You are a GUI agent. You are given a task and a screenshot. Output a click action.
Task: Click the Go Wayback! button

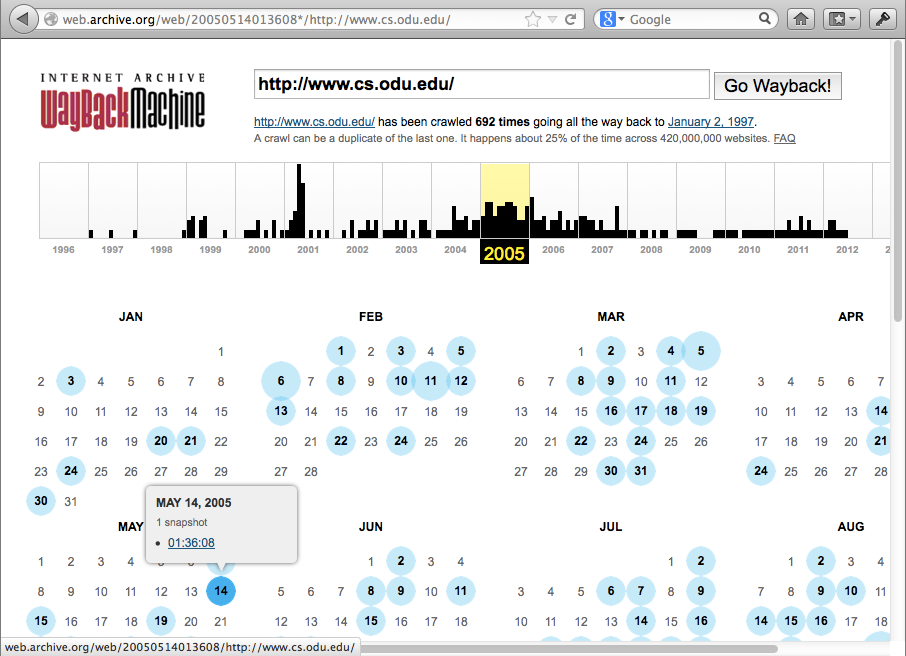[x=777, y=86]
